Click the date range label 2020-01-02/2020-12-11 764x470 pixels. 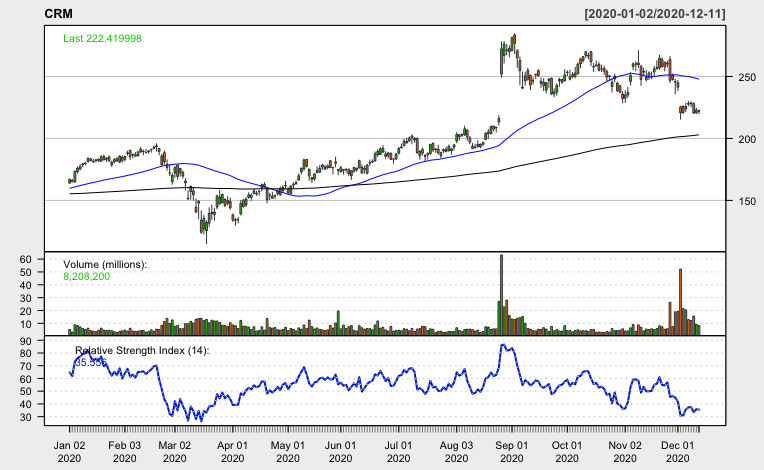coord(655,14)
